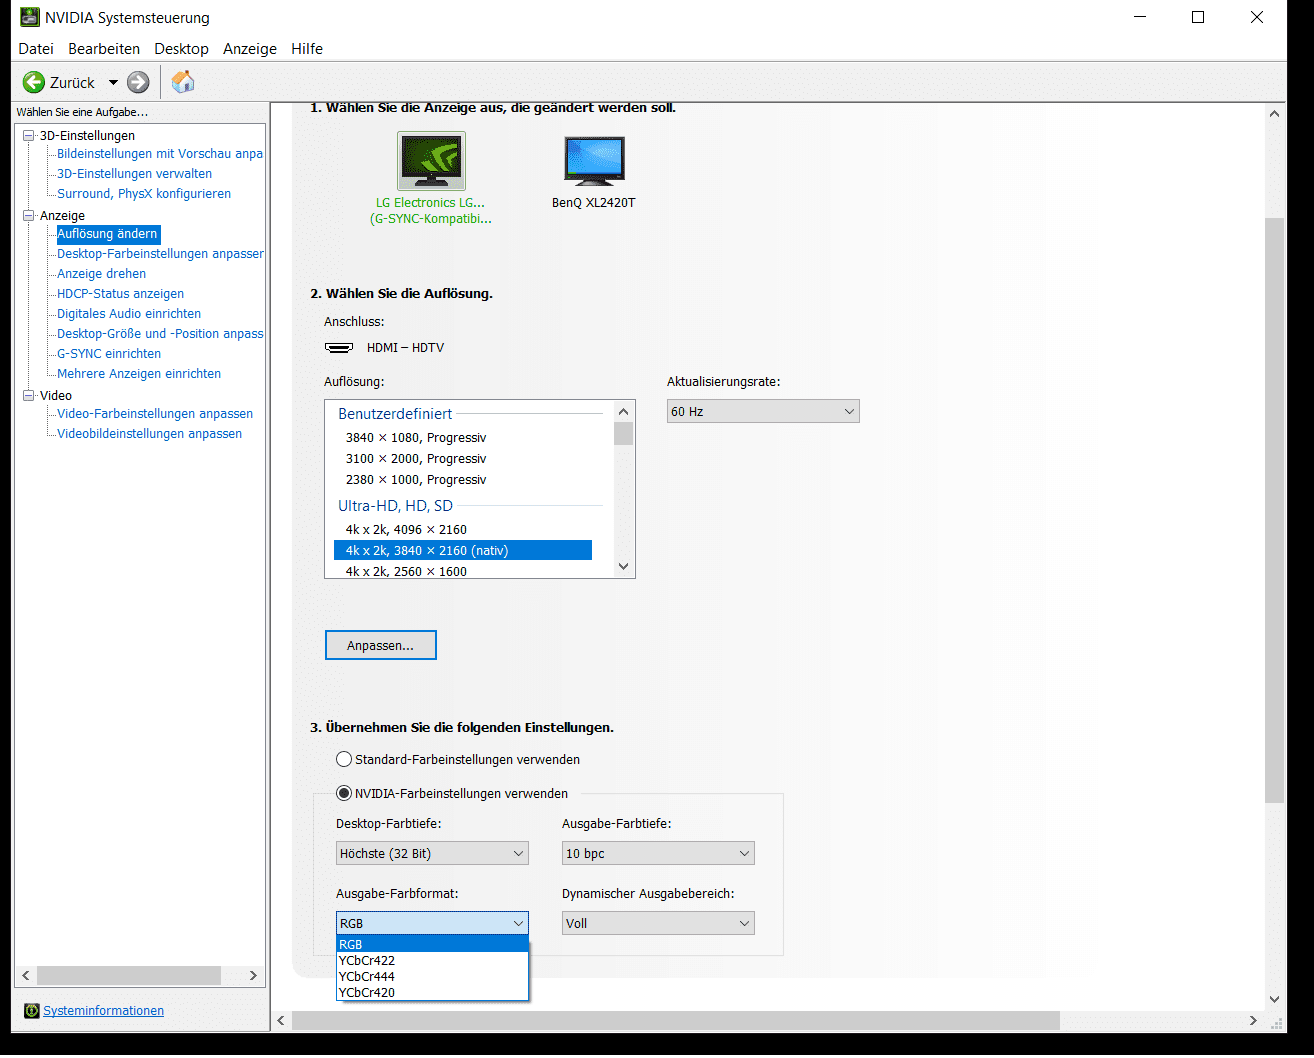The image size is (1314, 1058).
Task: Click main panel horizontal scroll-right arrow
Action: (x=1253, y=1021)
